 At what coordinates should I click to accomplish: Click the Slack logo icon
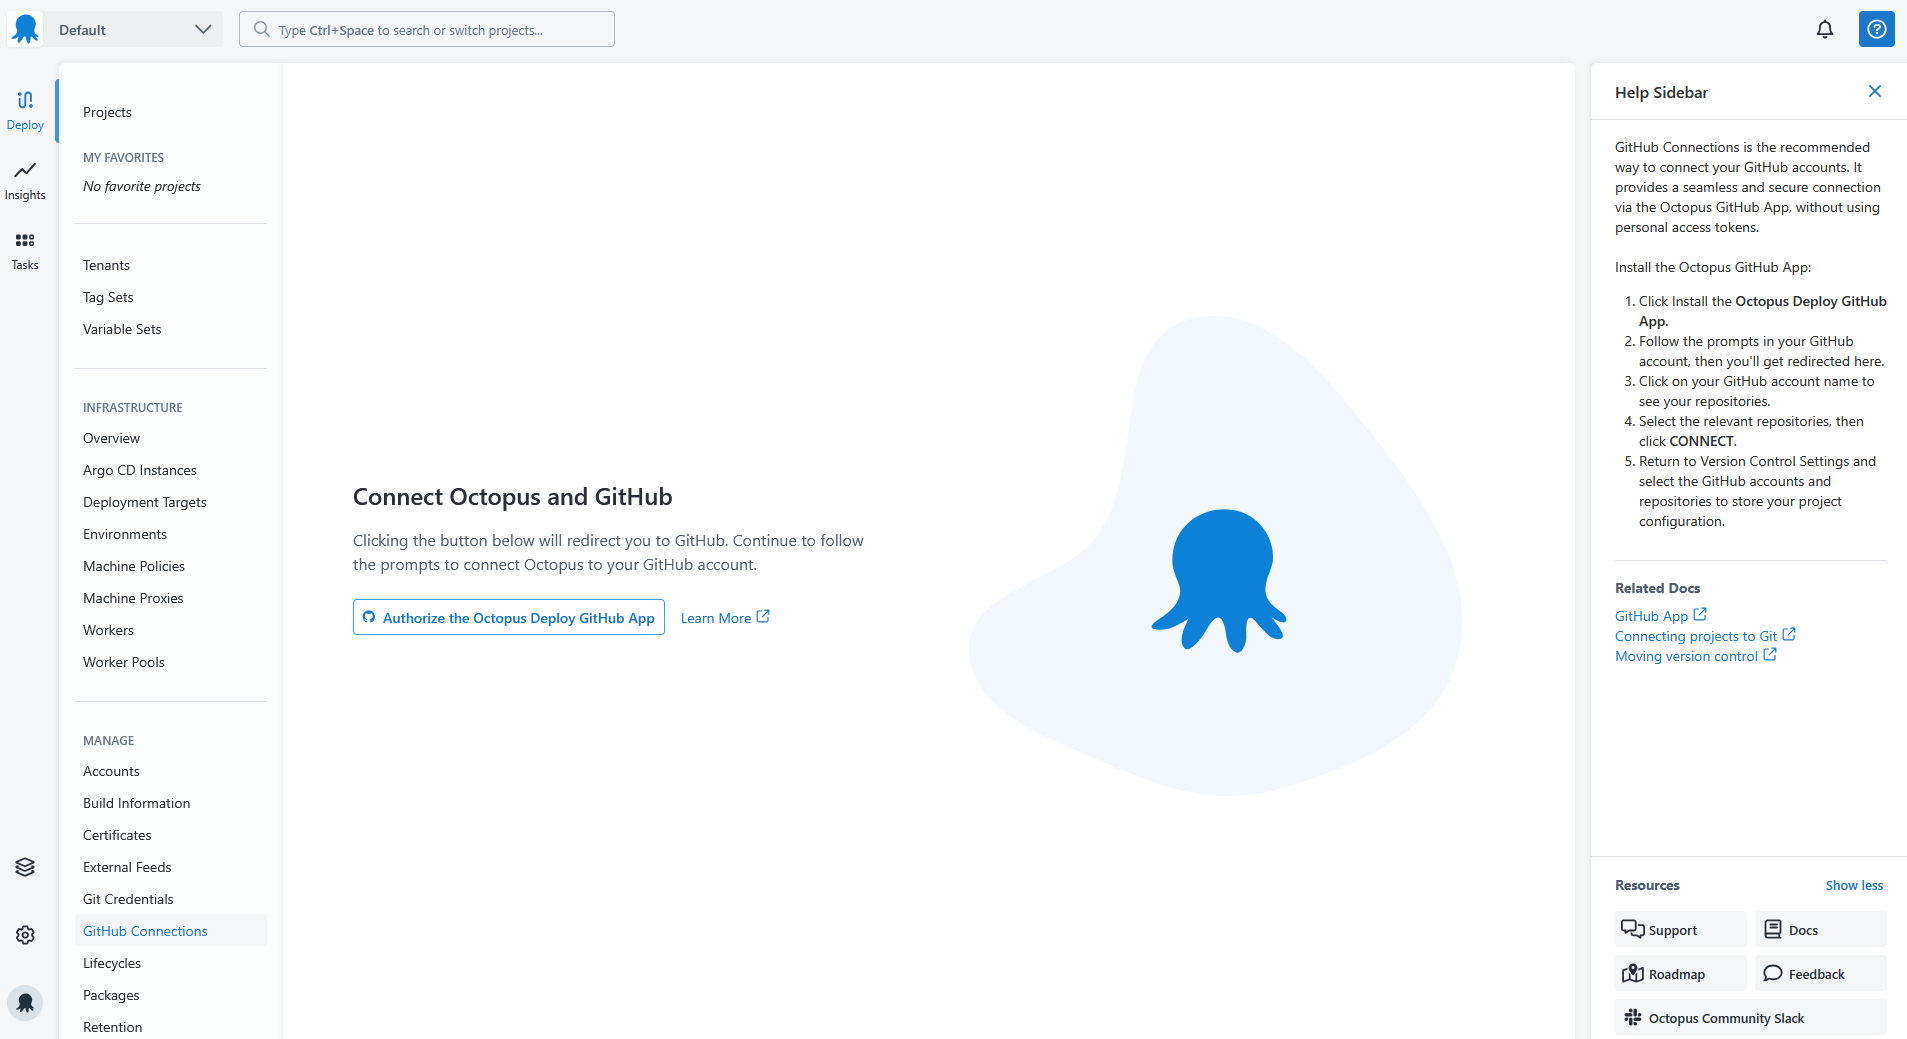(1633, 1017)
